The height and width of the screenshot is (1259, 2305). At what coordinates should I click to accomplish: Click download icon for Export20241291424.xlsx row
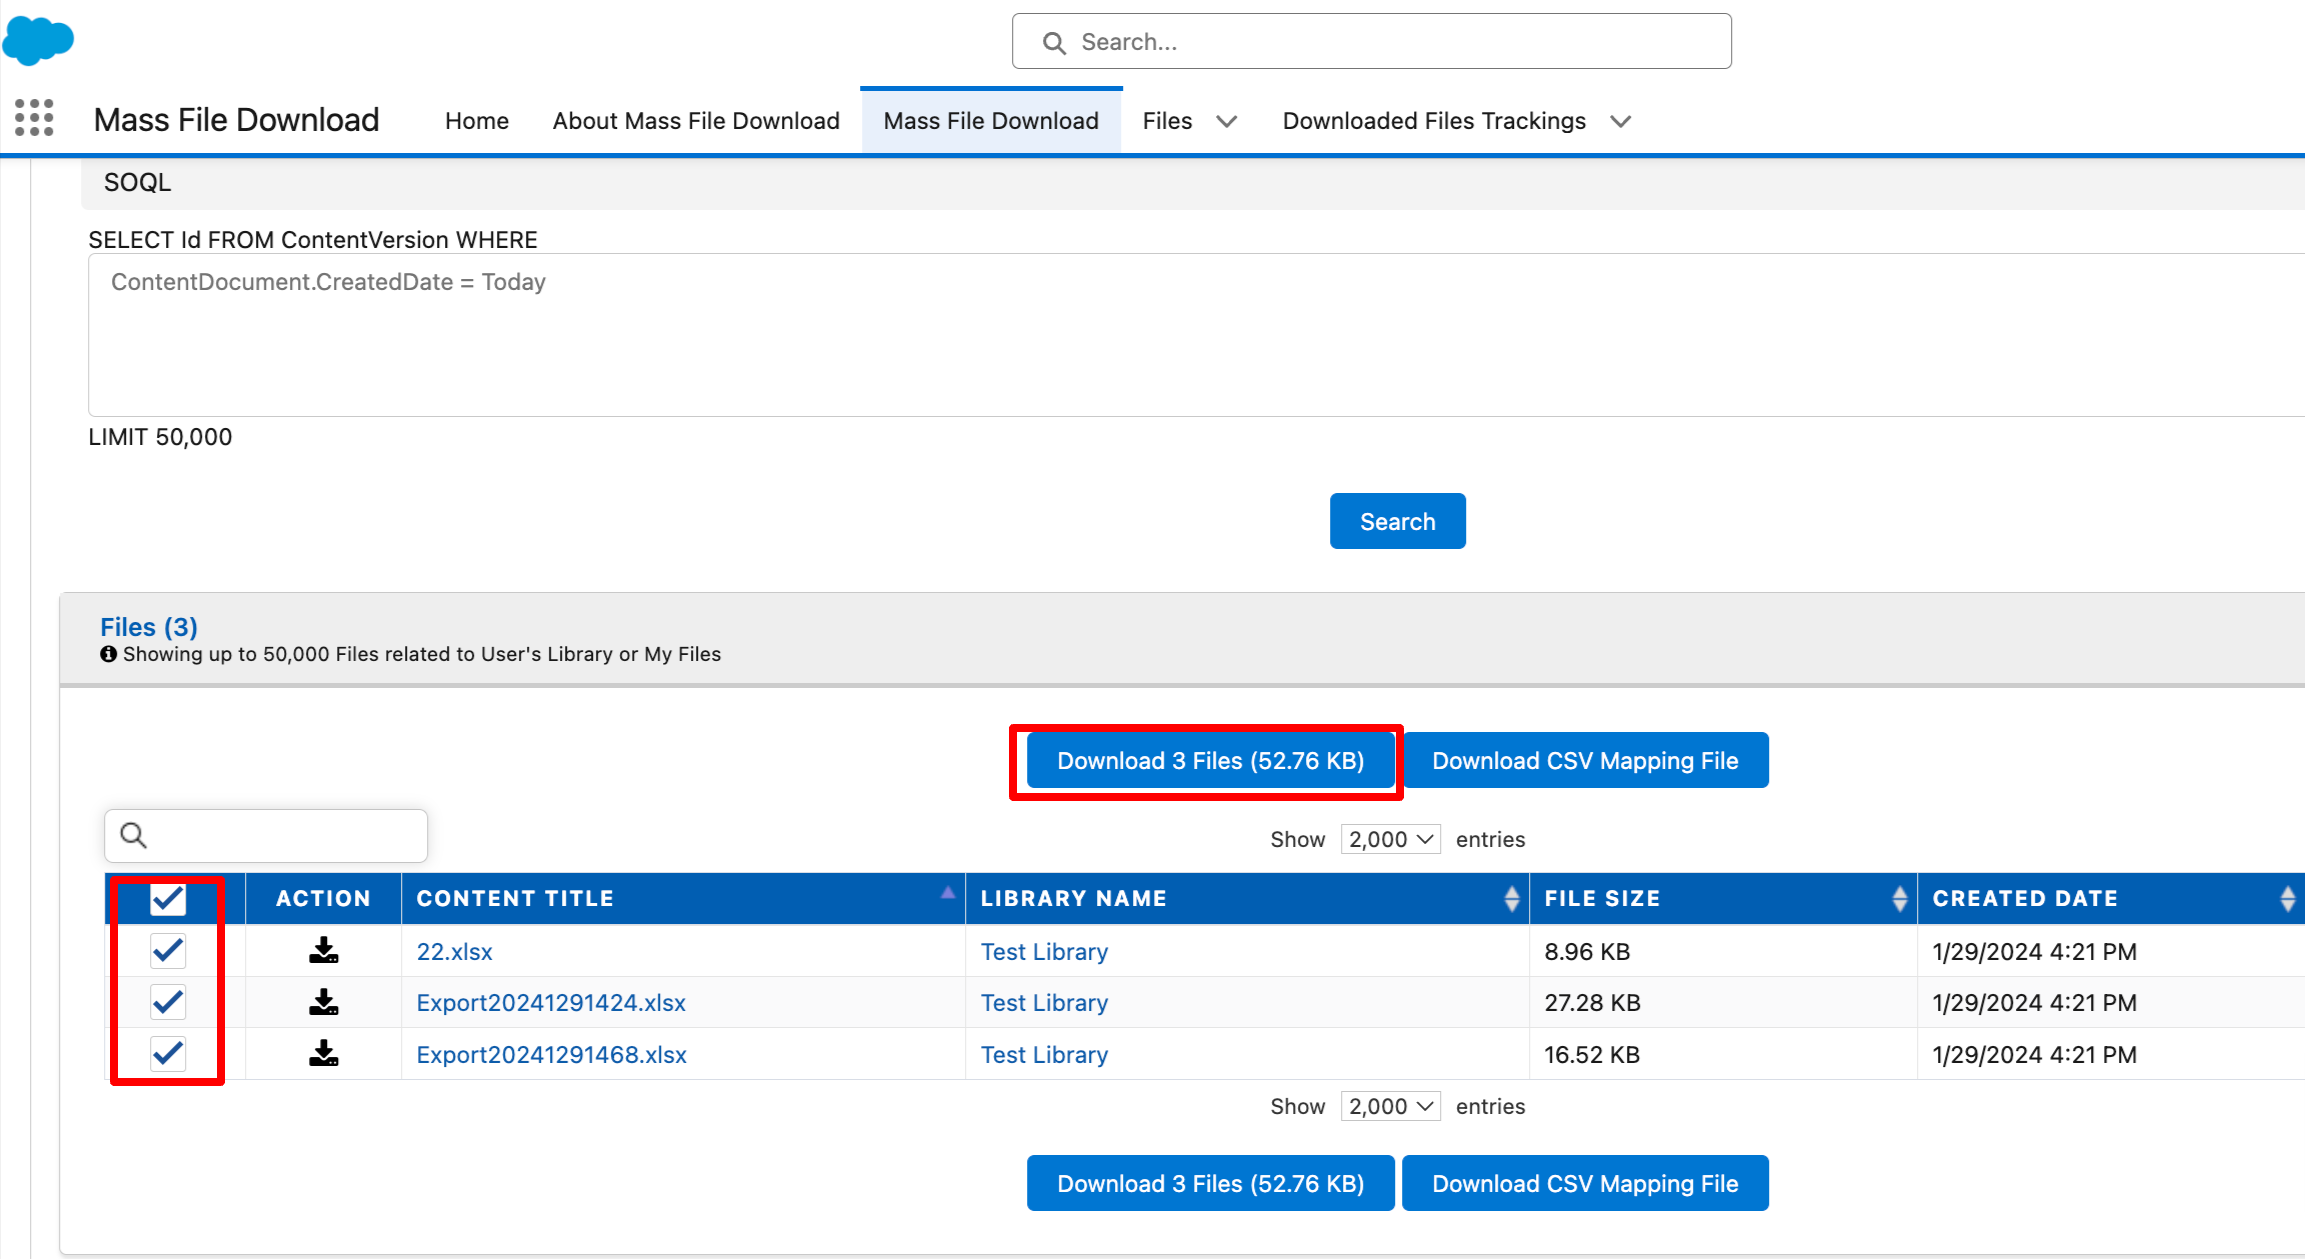point(323,1002)
